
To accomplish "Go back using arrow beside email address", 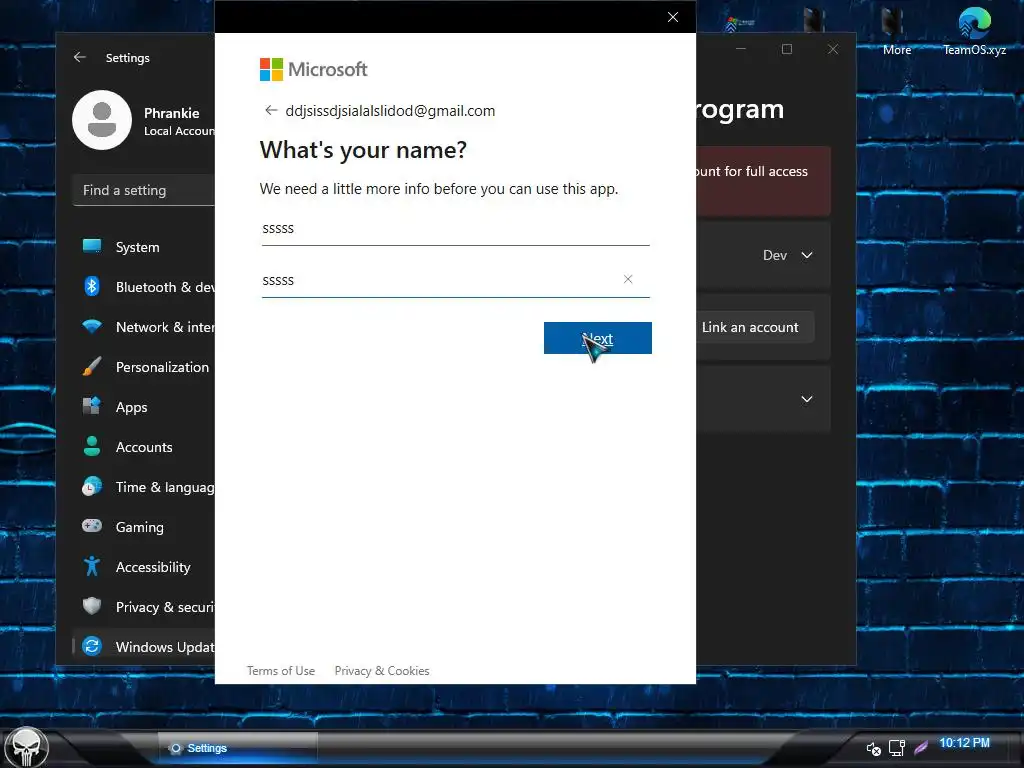I will [271, 110].
